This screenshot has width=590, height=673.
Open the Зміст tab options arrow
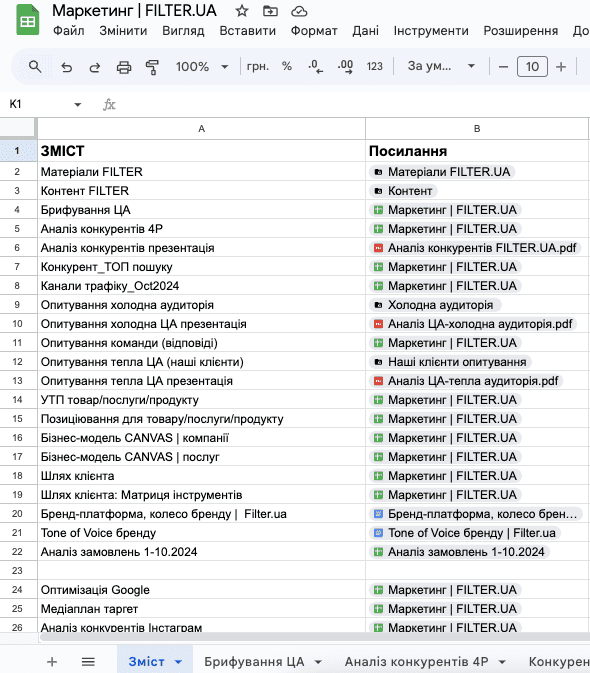click(x=179, y=662)
